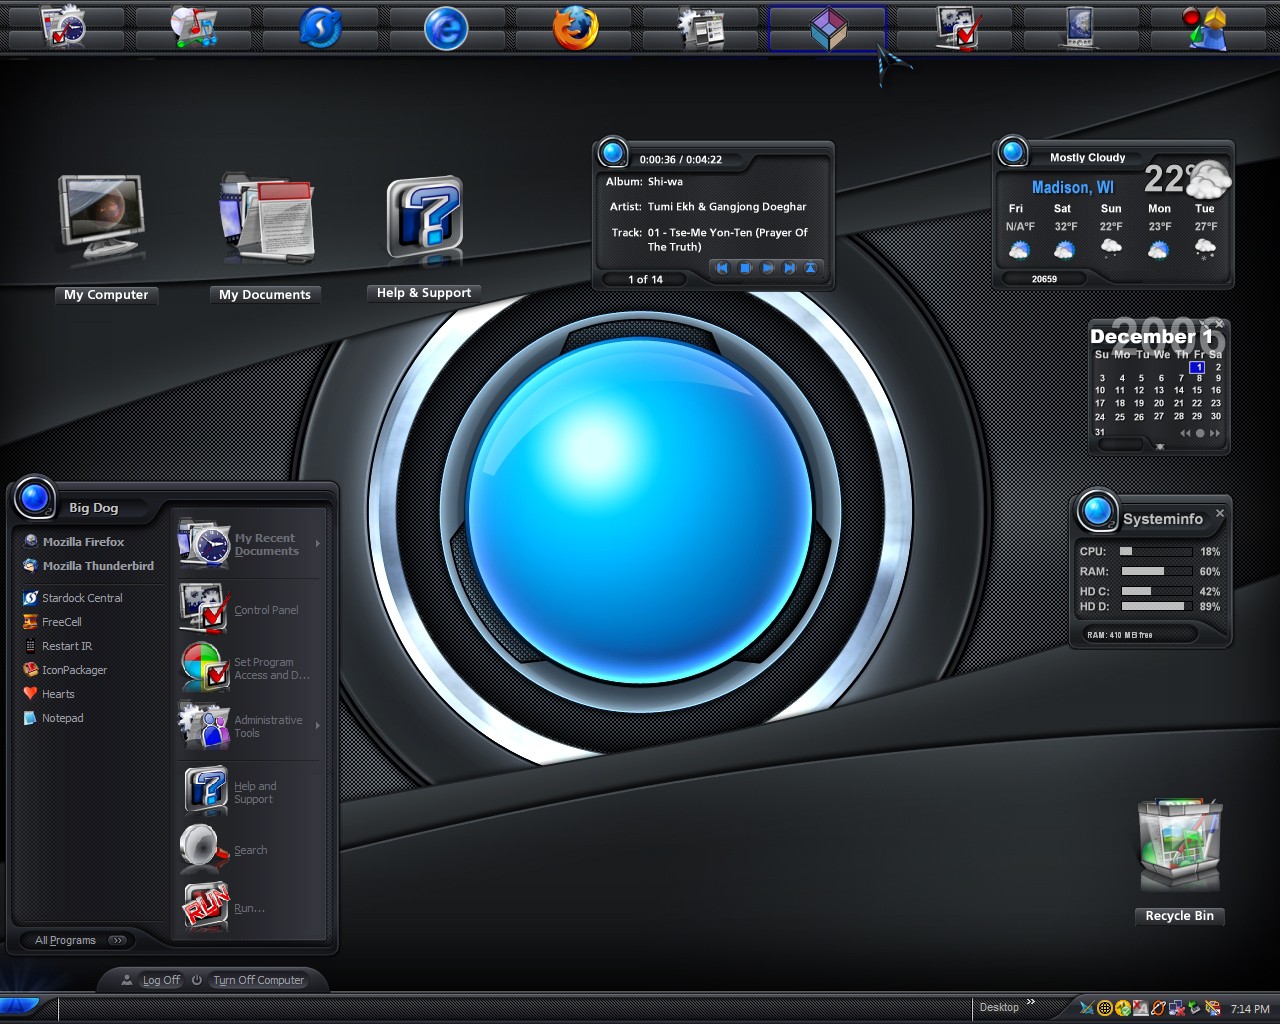The height and width of the screenshot is (1024, 1280).
Task: Open the Run... icon in start menu
Action: point(205,906)
